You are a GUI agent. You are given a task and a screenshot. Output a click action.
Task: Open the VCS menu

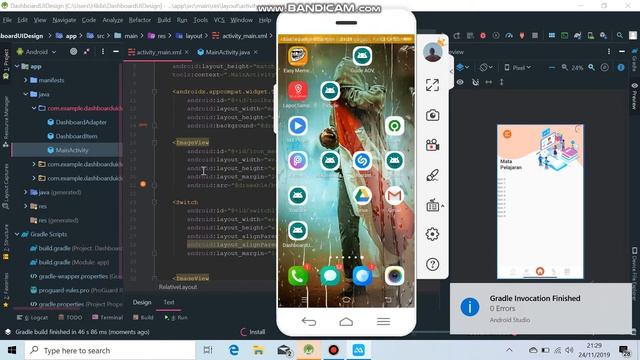219,20
